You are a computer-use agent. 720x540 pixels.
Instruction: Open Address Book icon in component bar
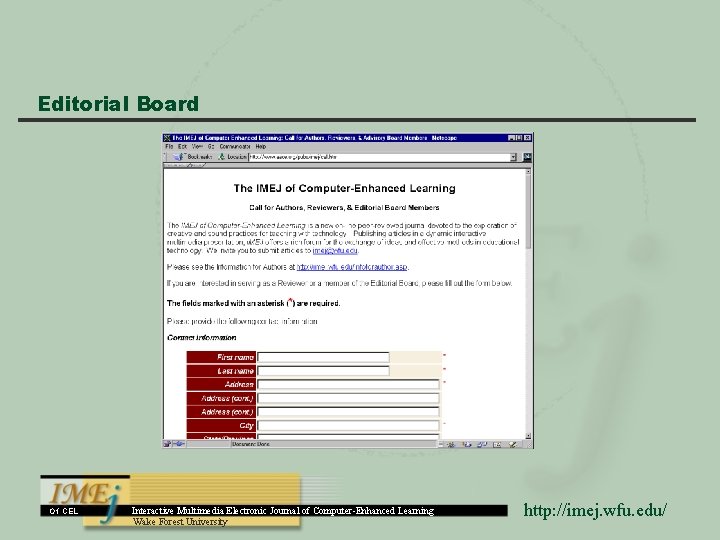pos(497,444)
